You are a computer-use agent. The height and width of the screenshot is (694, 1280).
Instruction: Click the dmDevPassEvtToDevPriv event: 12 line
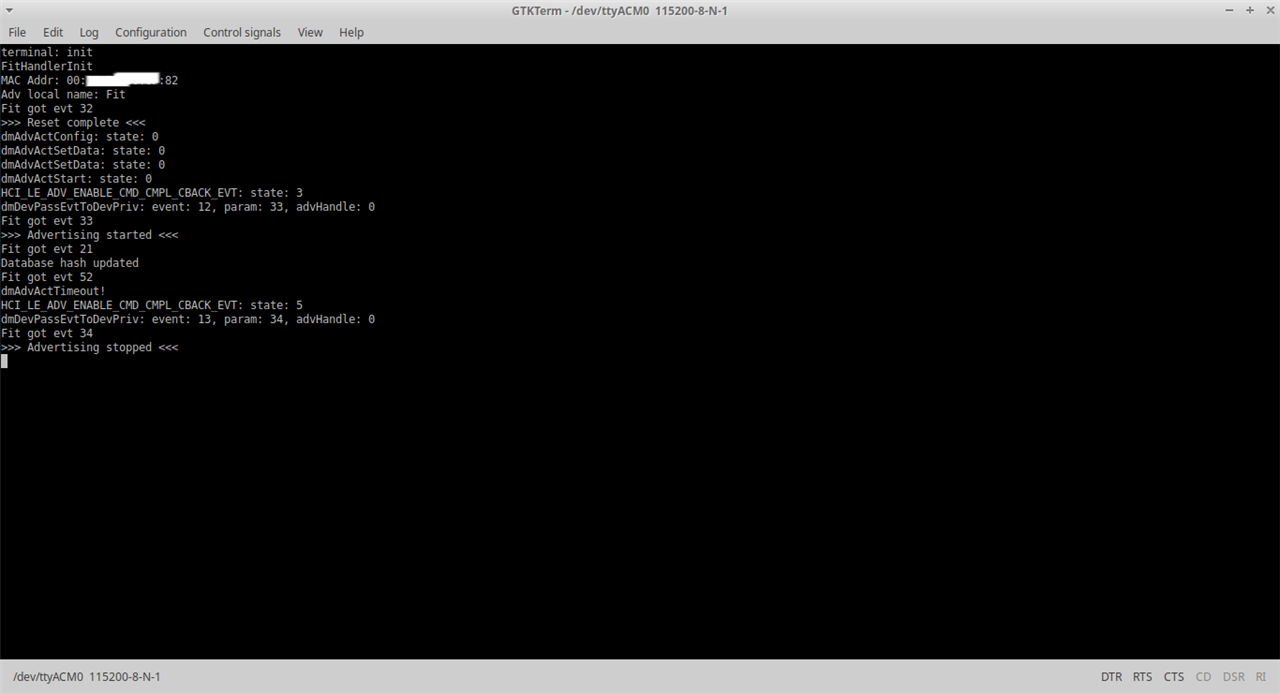(x=188, y=207)
